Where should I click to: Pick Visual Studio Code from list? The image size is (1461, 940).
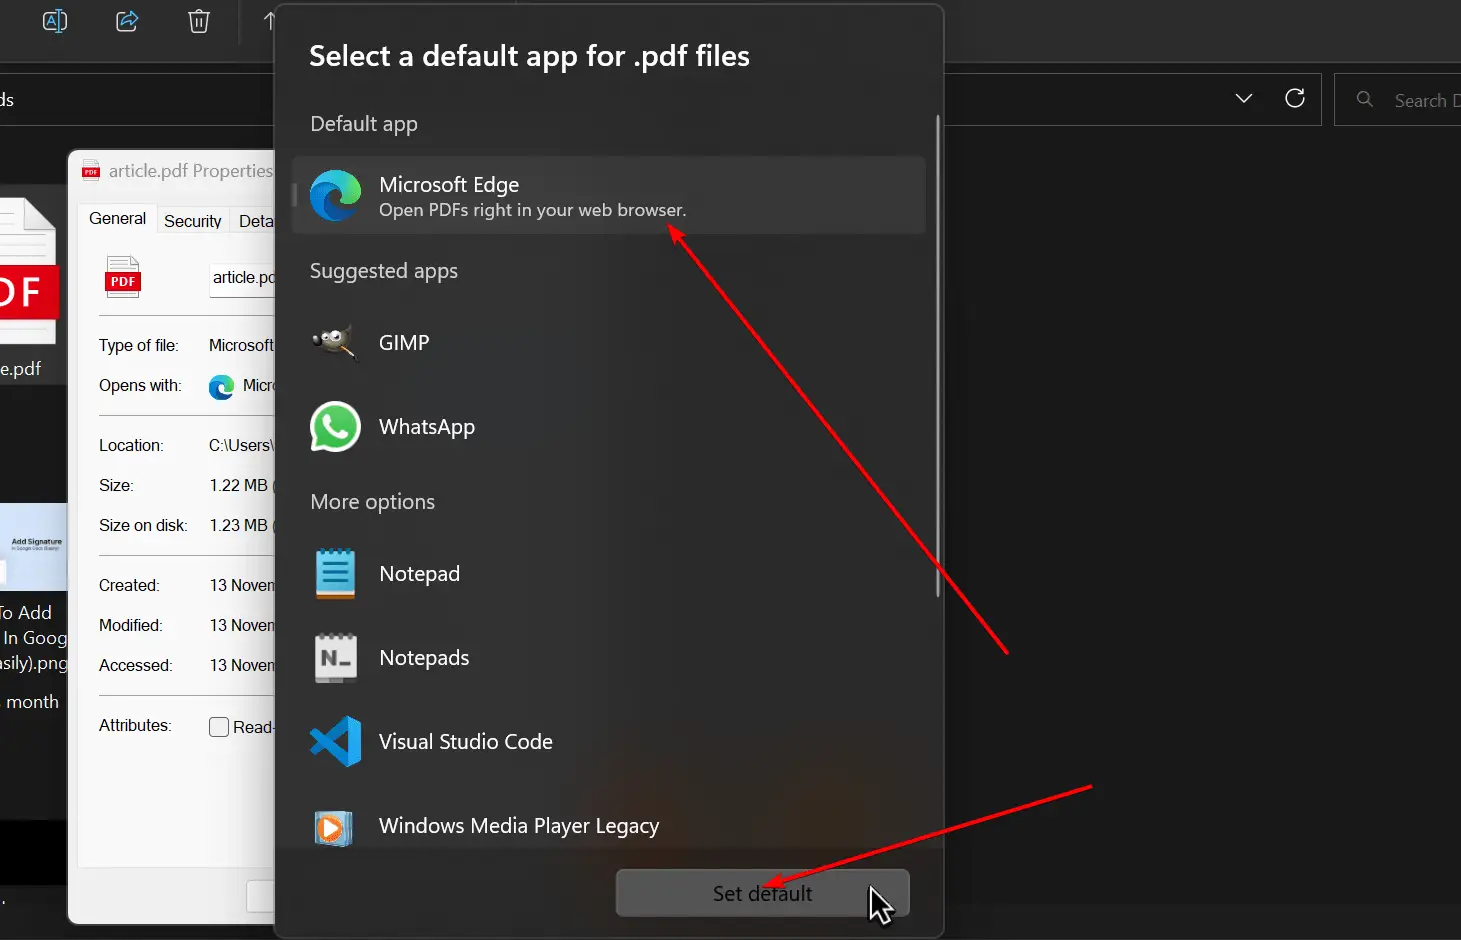click(x=609, y=742)
